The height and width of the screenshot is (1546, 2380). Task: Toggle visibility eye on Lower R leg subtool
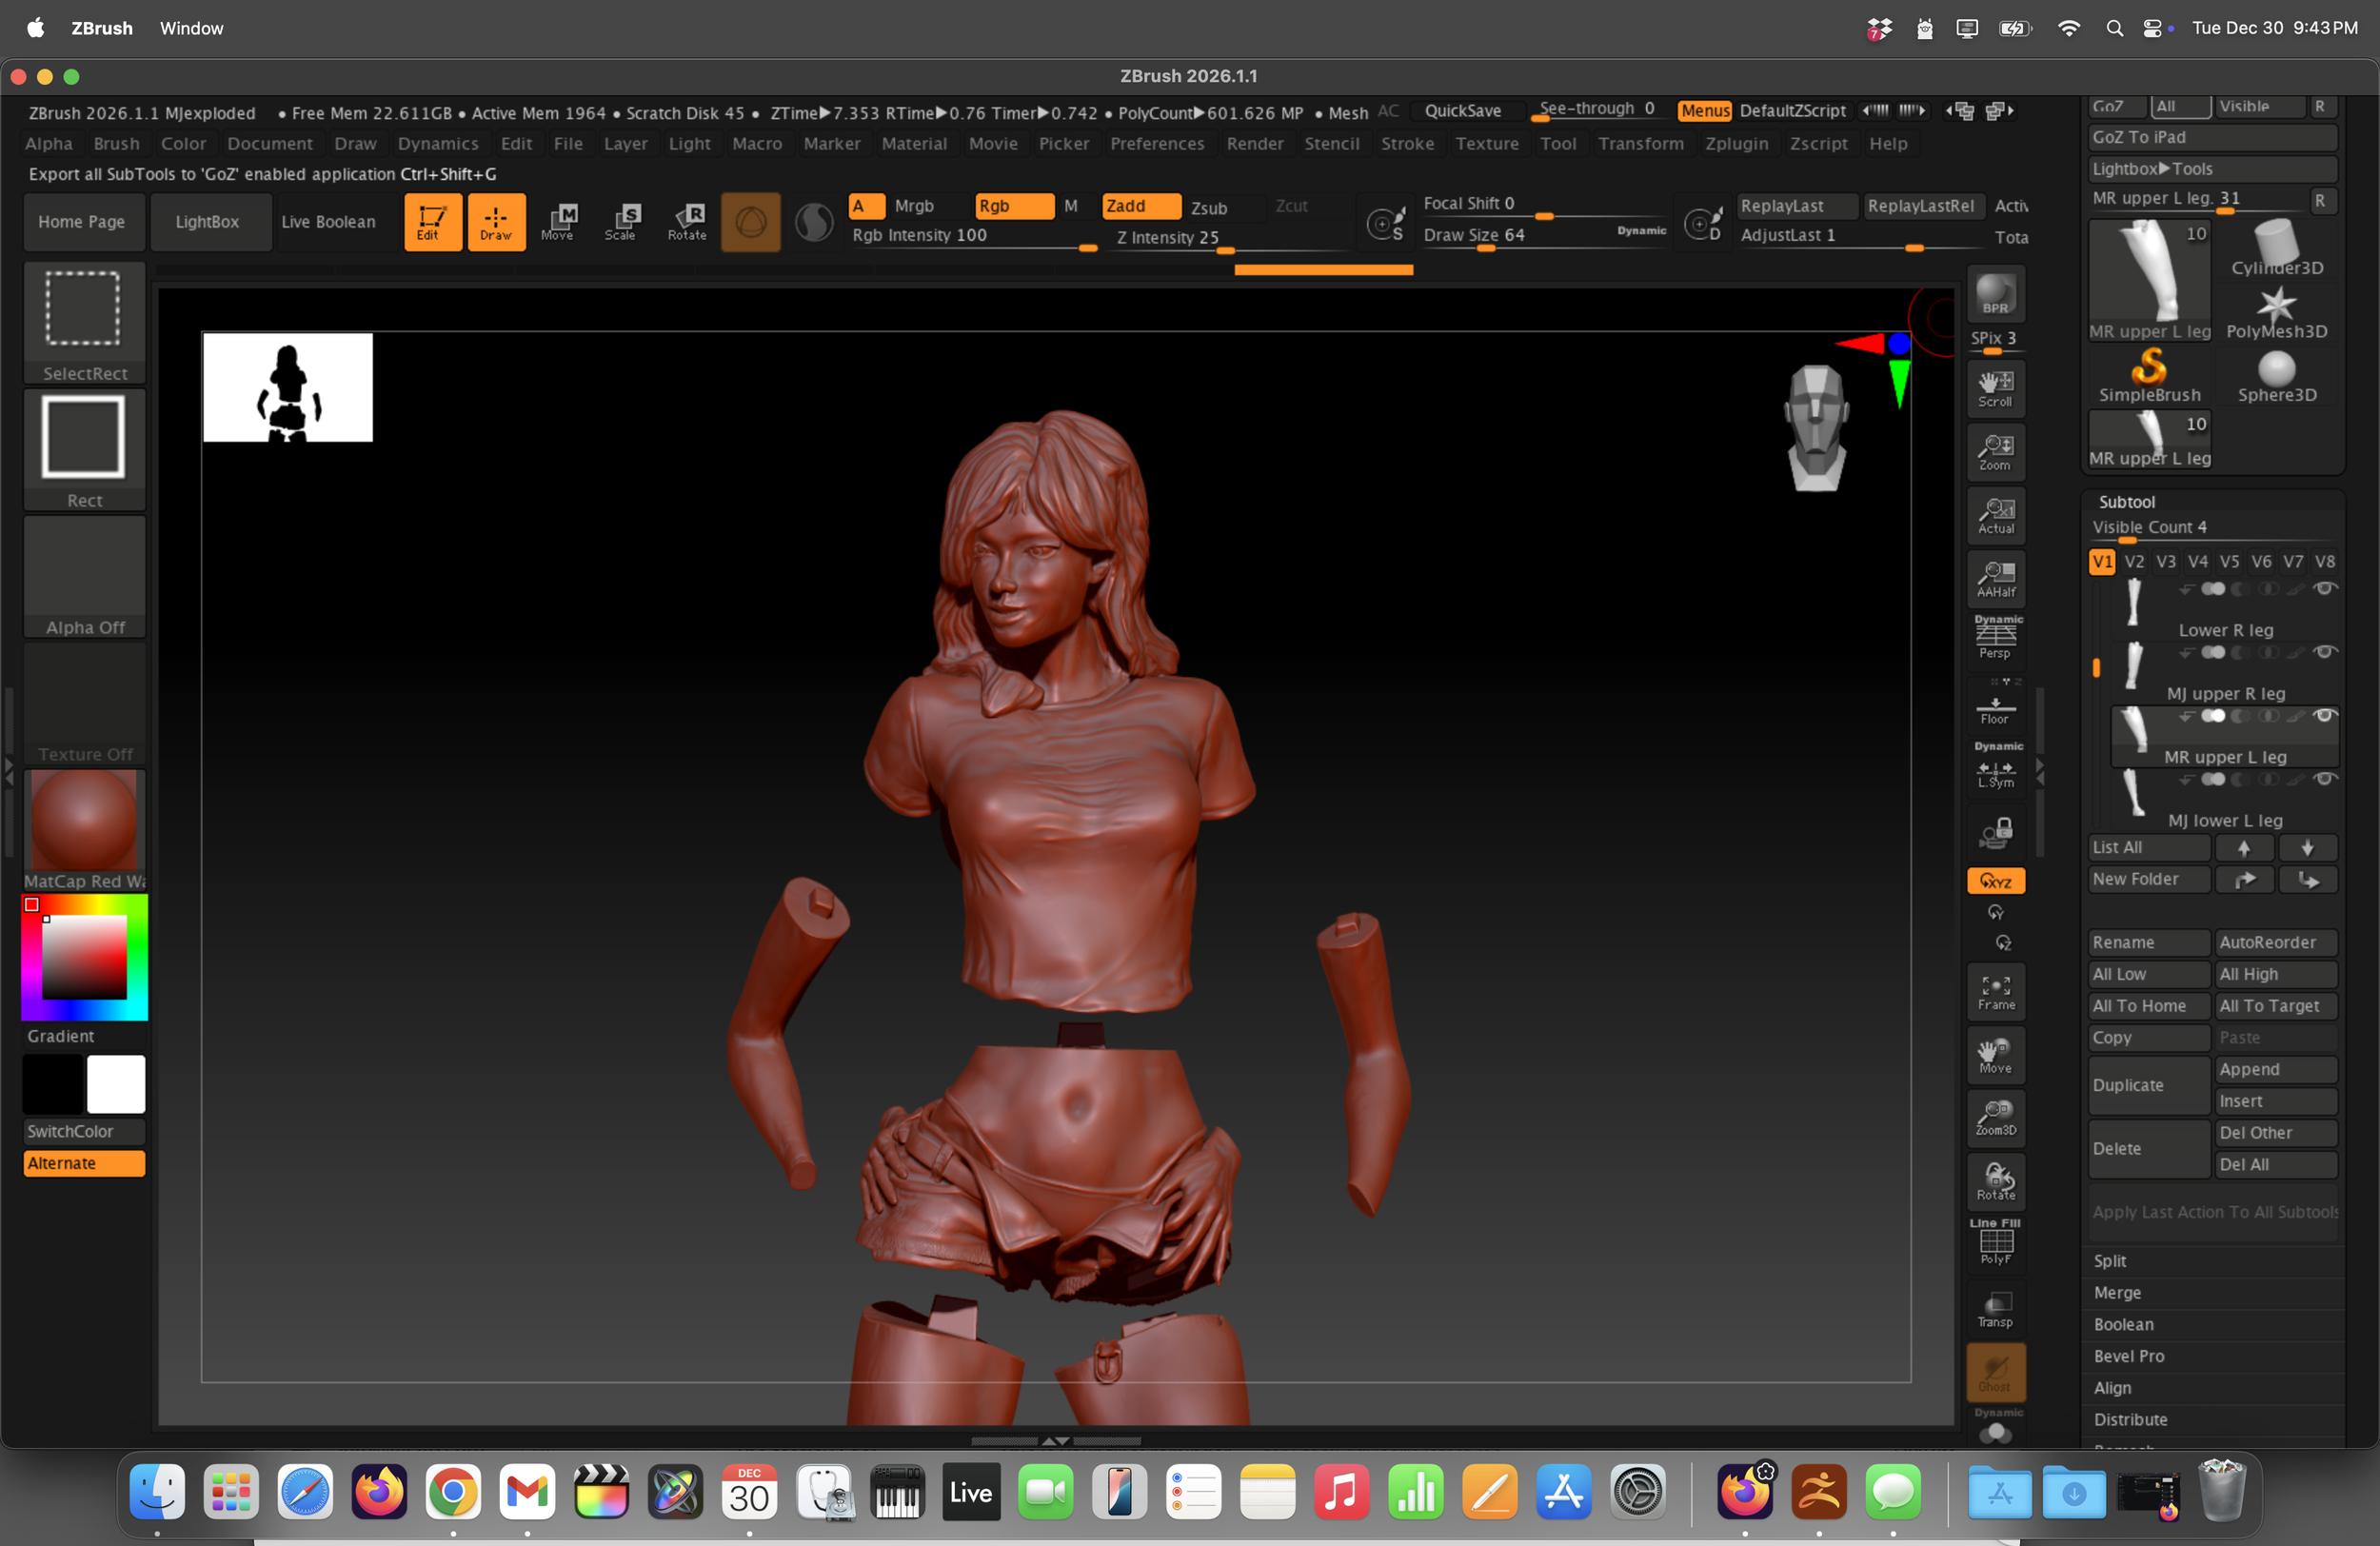tap(2327, 590)
